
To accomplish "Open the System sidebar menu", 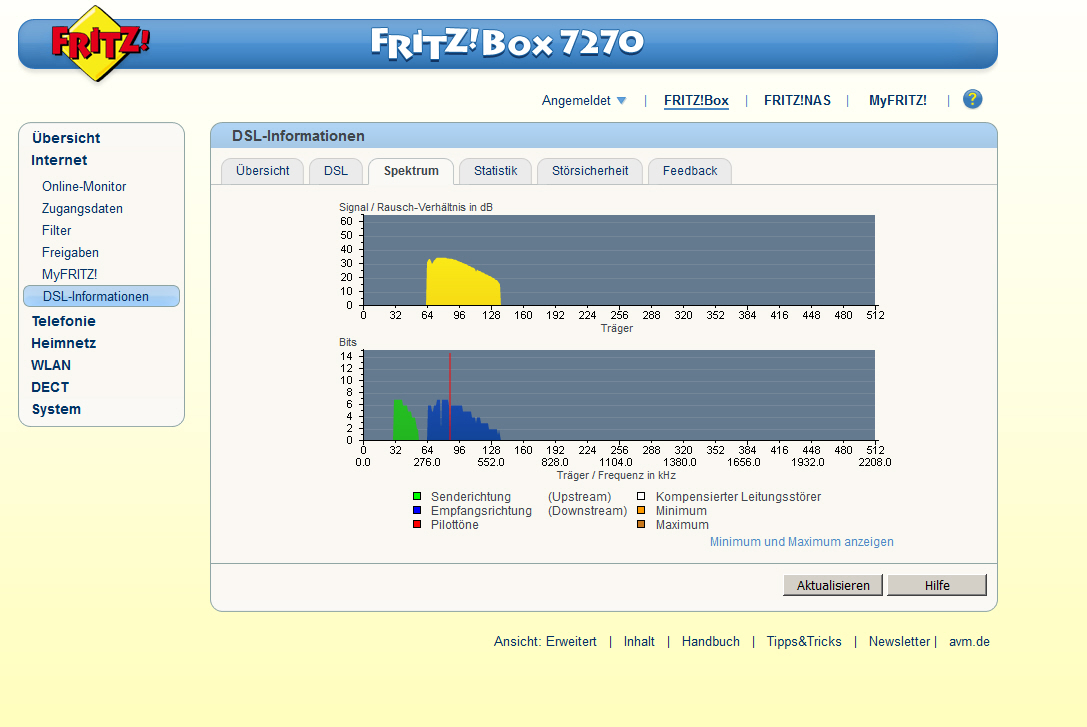I will click(x=56, y=410).
